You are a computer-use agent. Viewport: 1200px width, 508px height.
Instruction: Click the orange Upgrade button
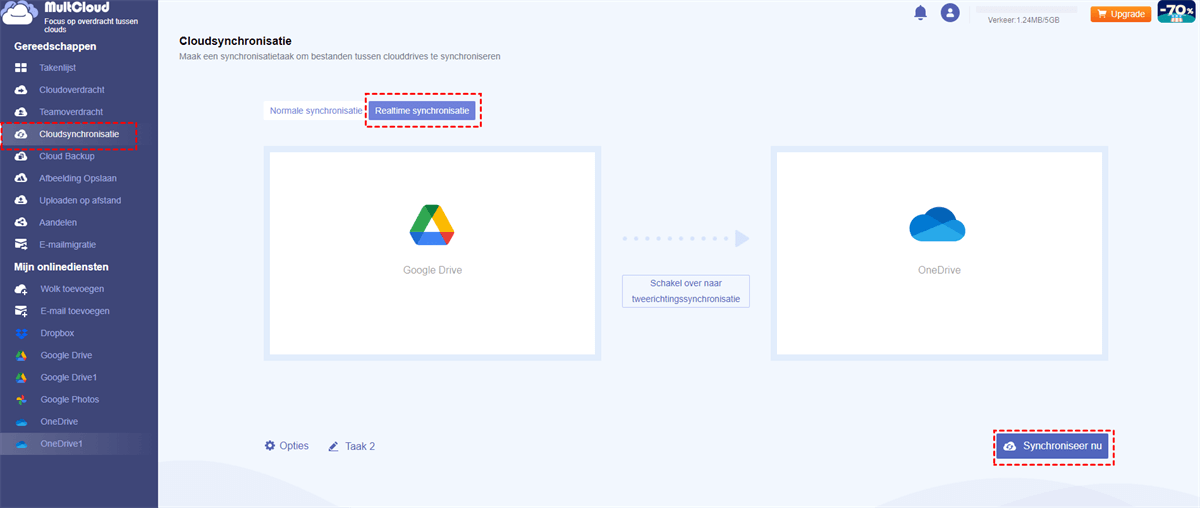click(x=1120, y=14)
